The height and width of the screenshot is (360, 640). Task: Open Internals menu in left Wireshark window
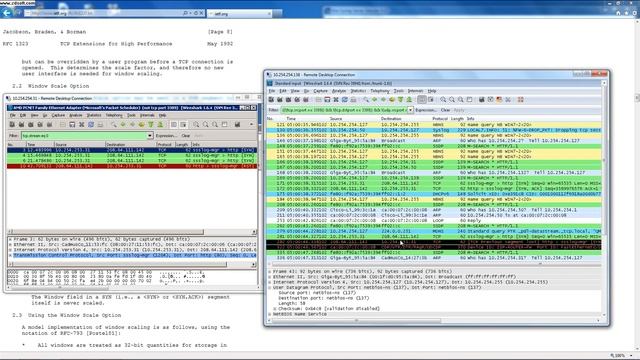147,116
